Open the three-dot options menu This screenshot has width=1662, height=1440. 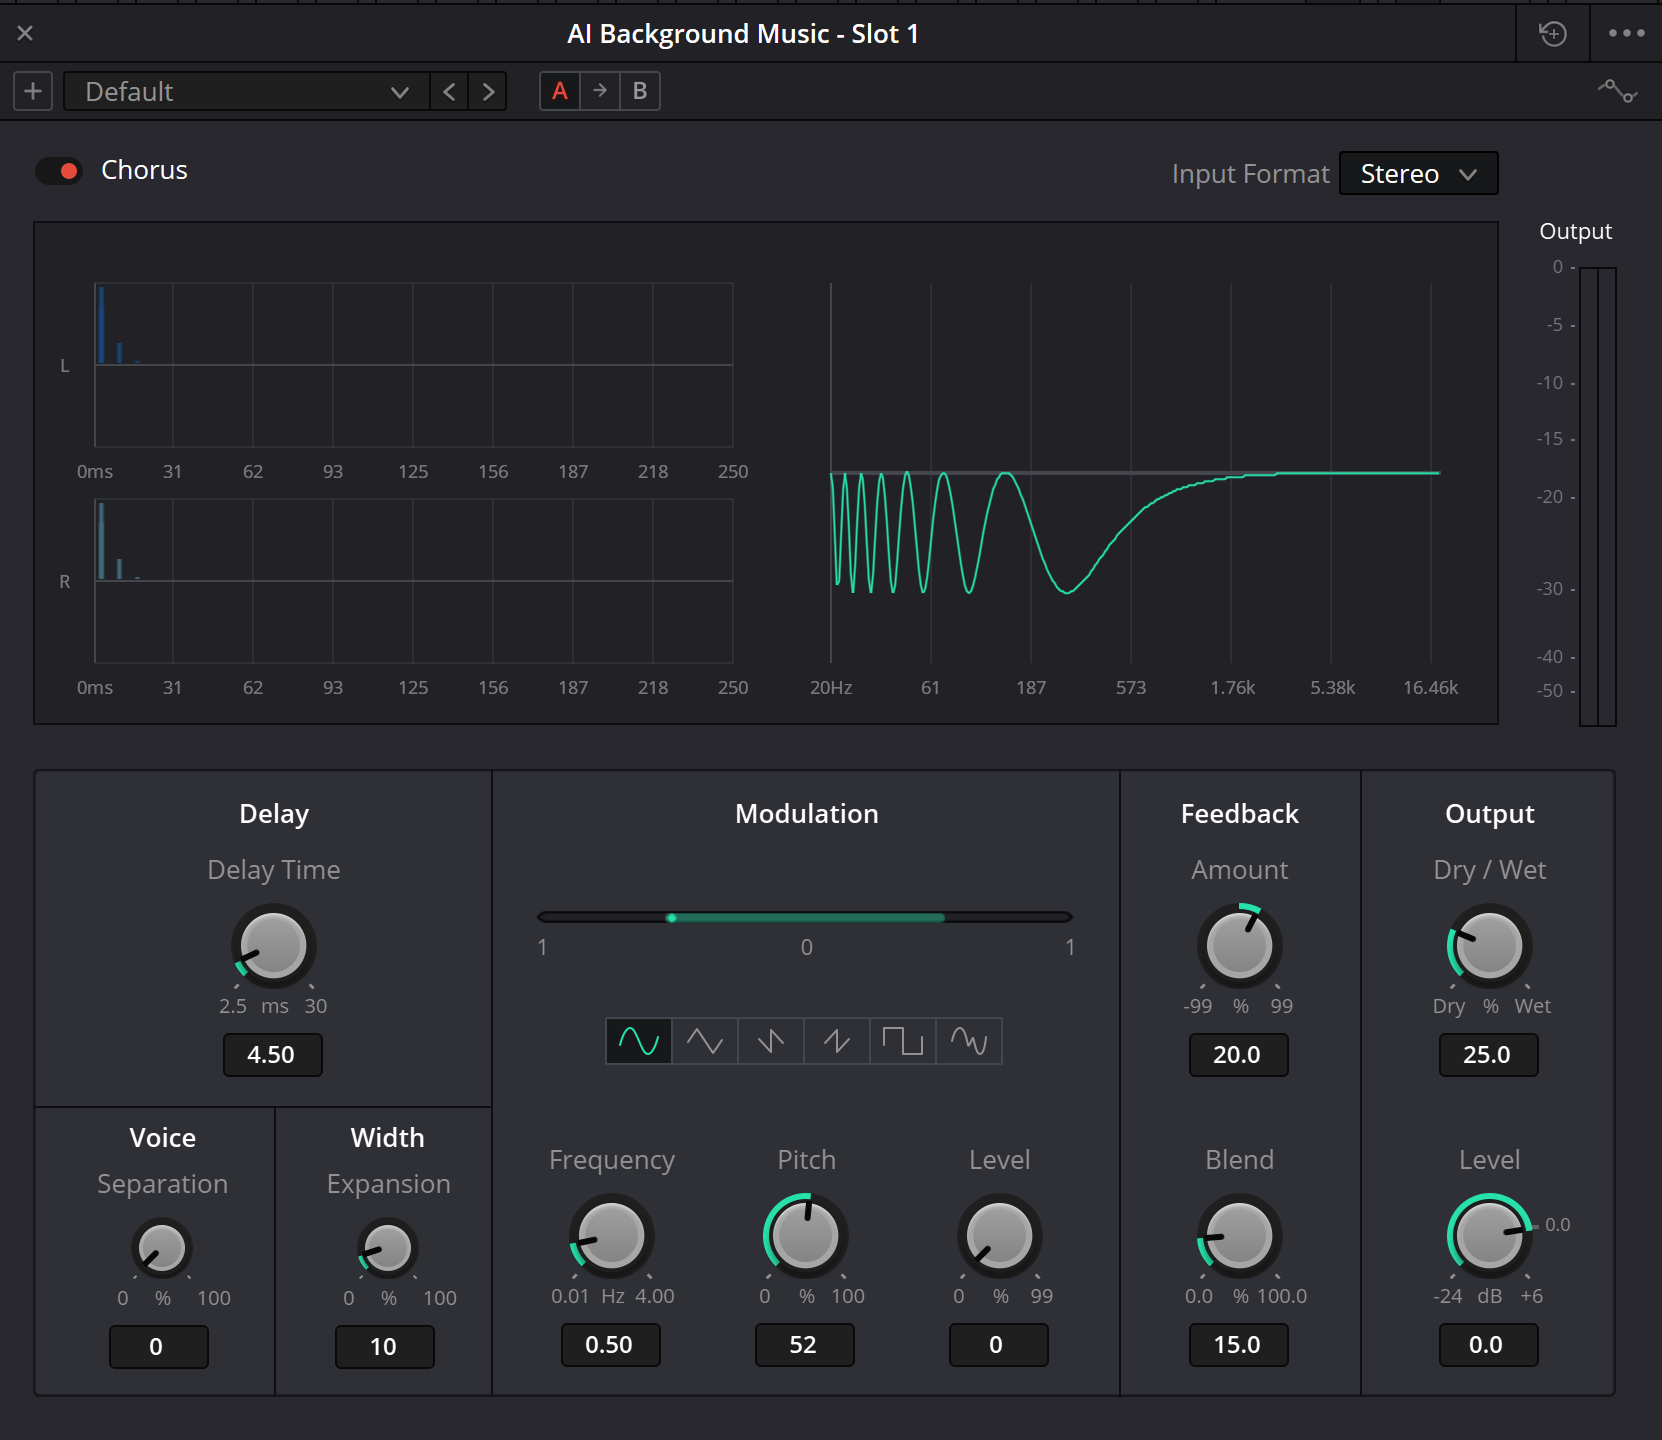pos(1626,33)
